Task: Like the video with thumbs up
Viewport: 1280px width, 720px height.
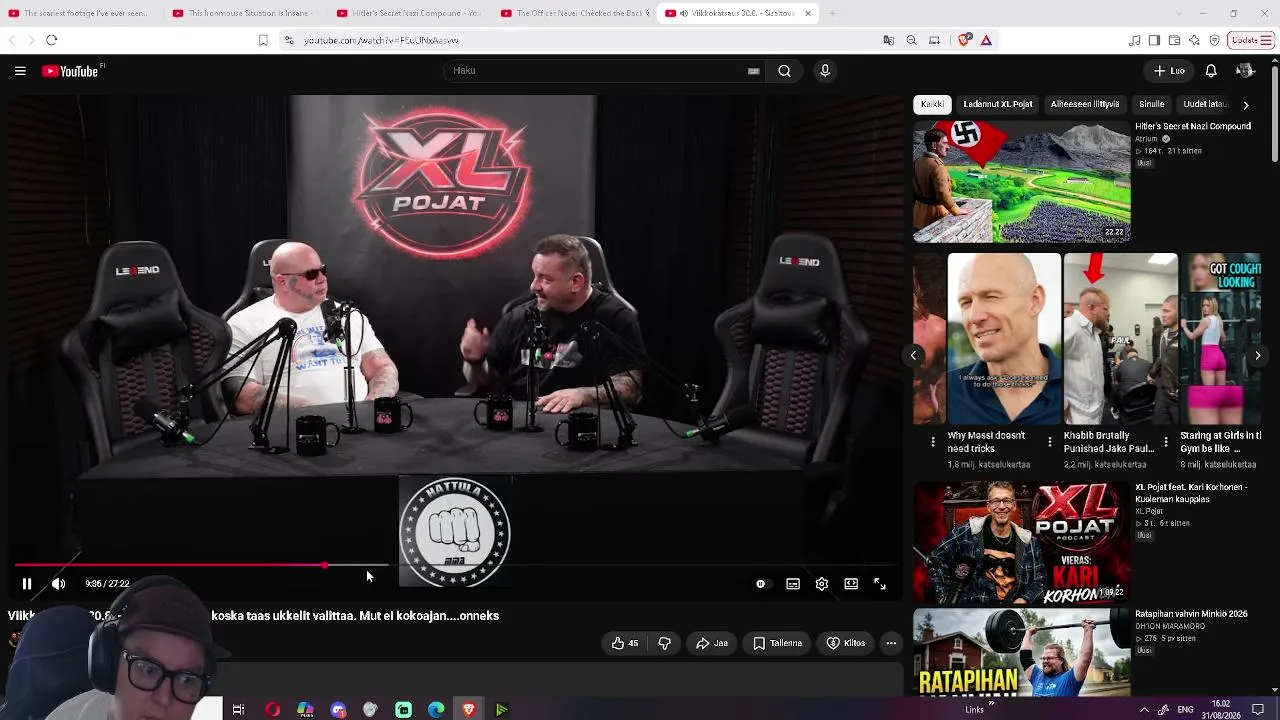Action: tap(625, 643)
